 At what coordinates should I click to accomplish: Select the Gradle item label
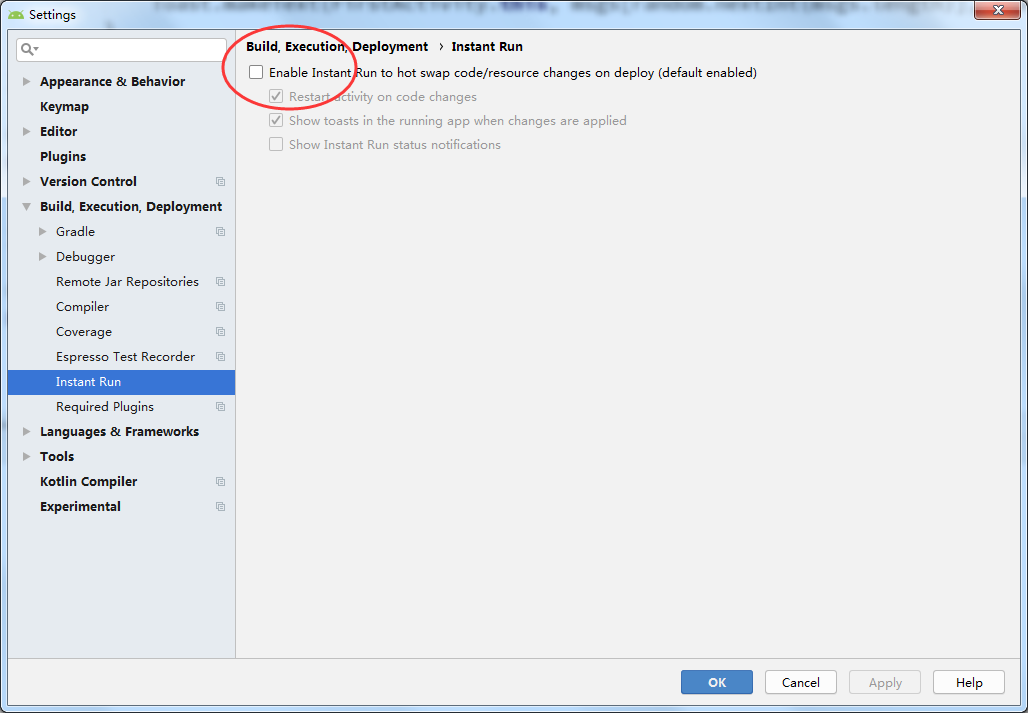75,231
